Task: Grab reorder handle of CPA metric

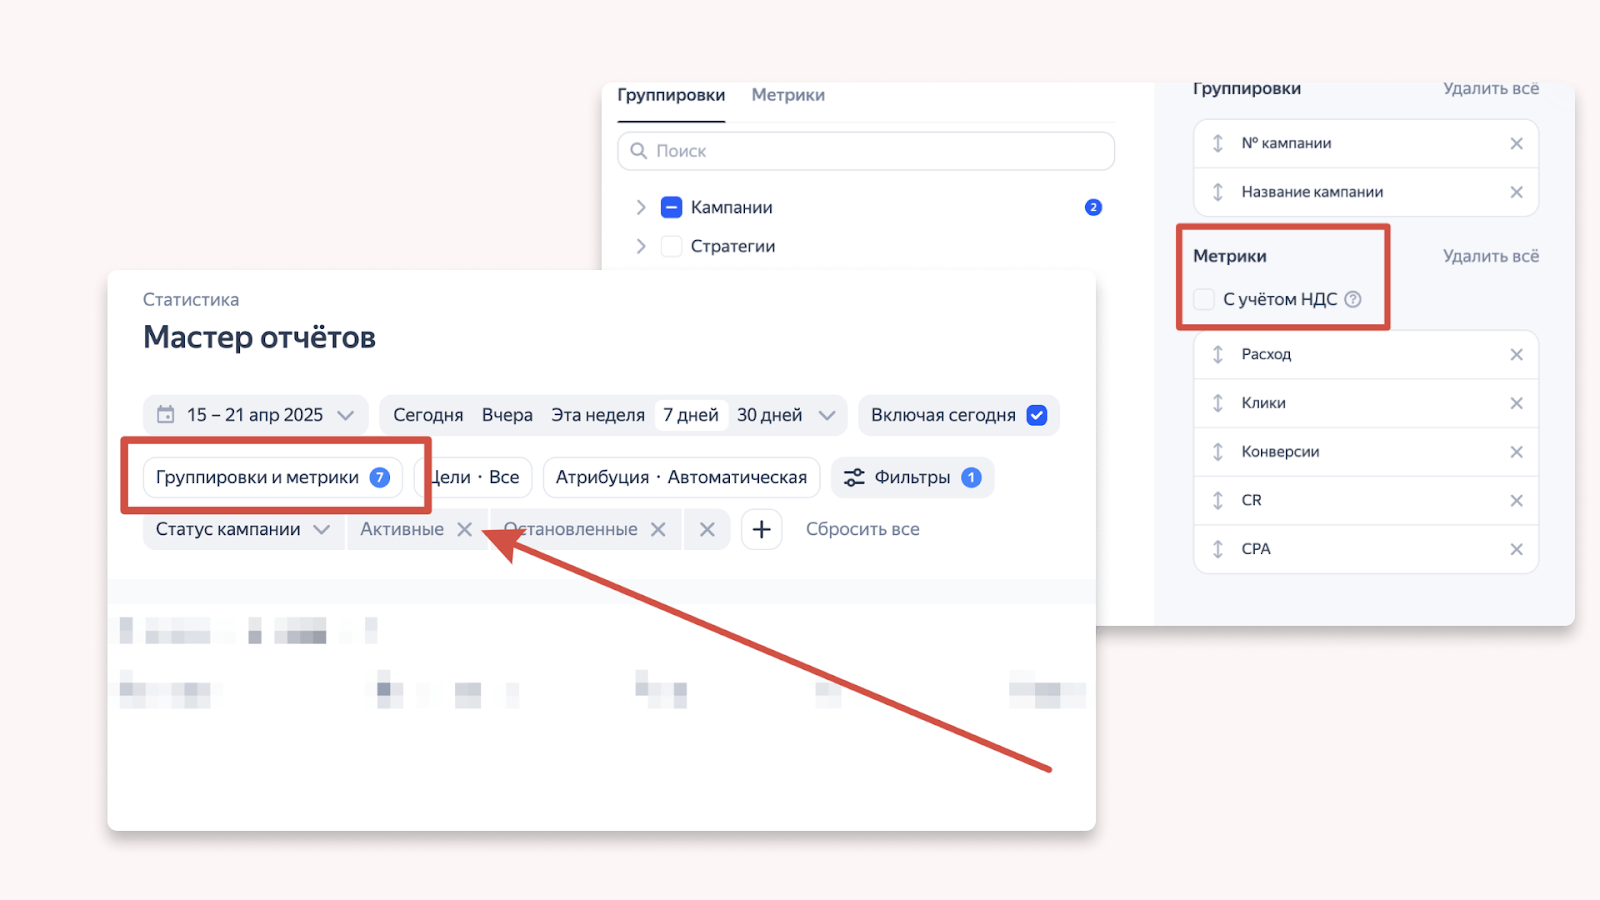Action: pos(1218,549)
